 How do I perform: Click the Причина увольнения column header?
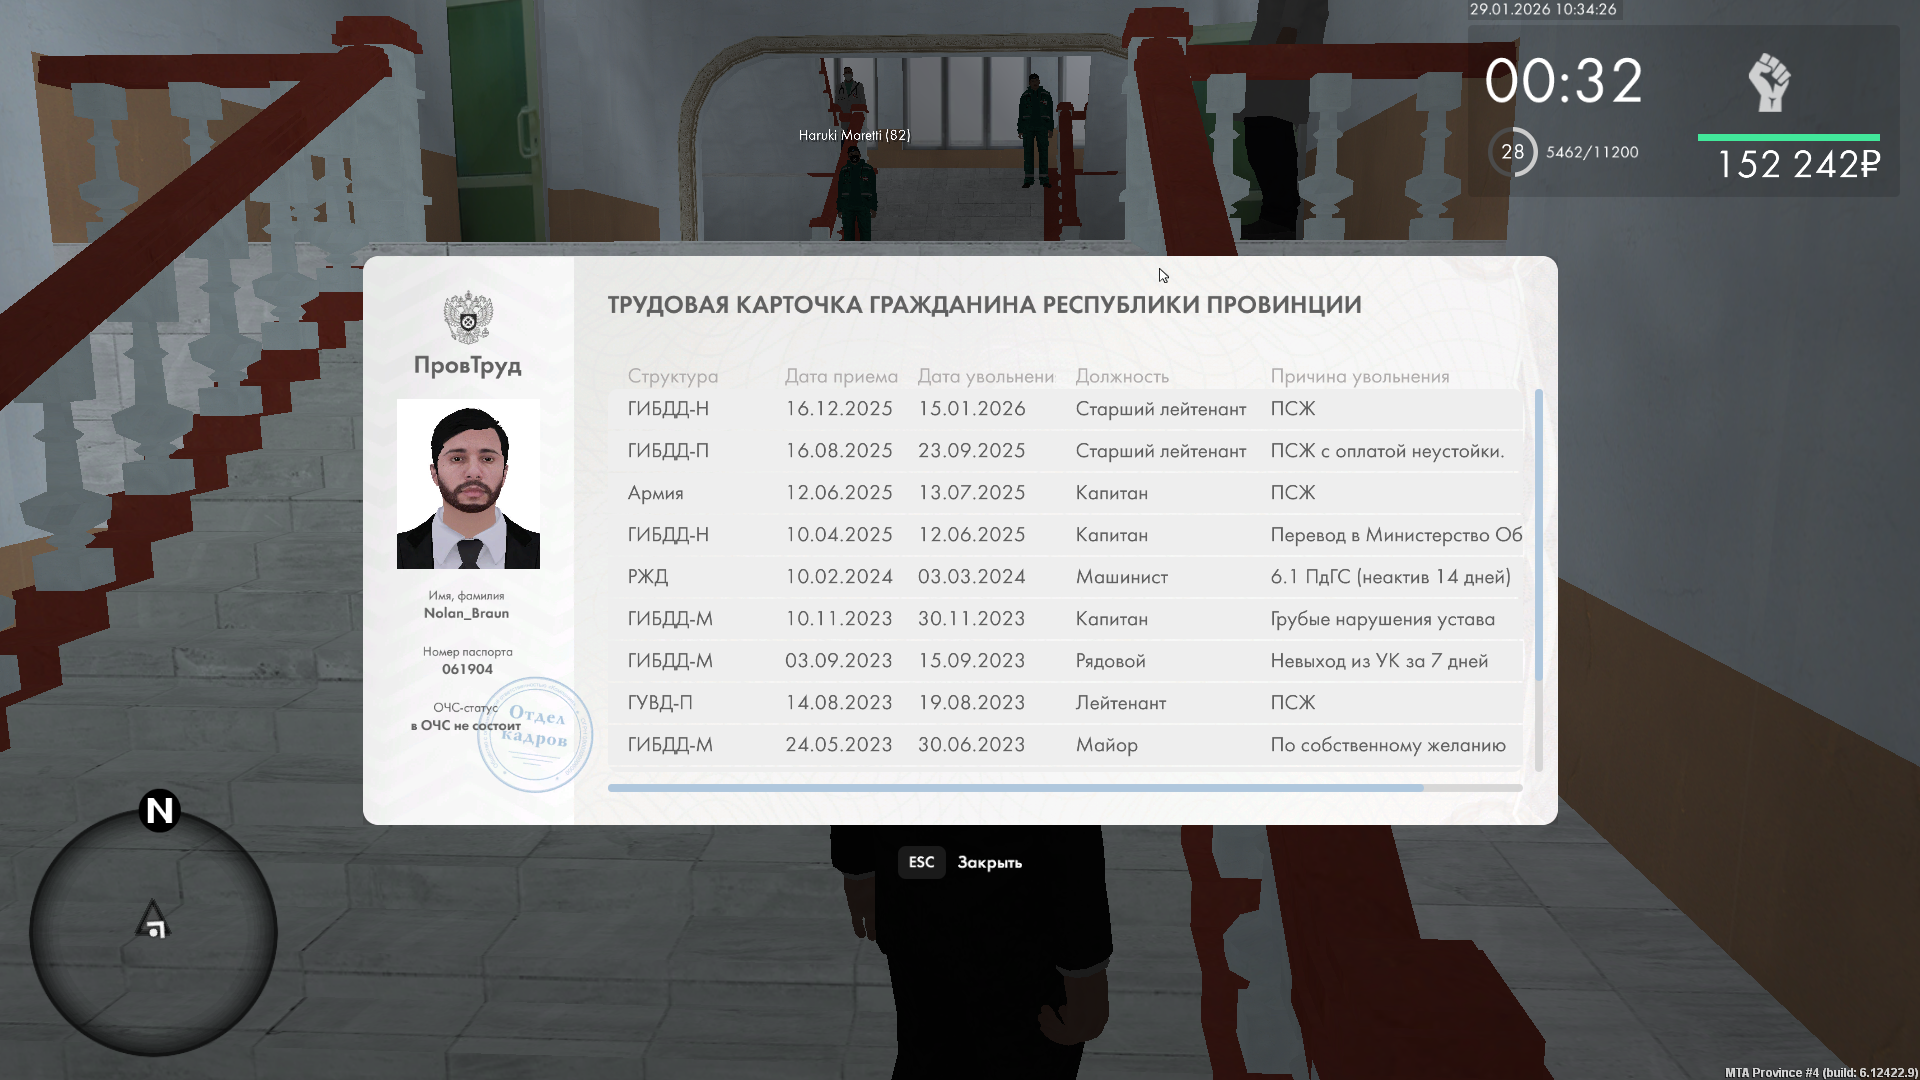(x=1359, y=376)
